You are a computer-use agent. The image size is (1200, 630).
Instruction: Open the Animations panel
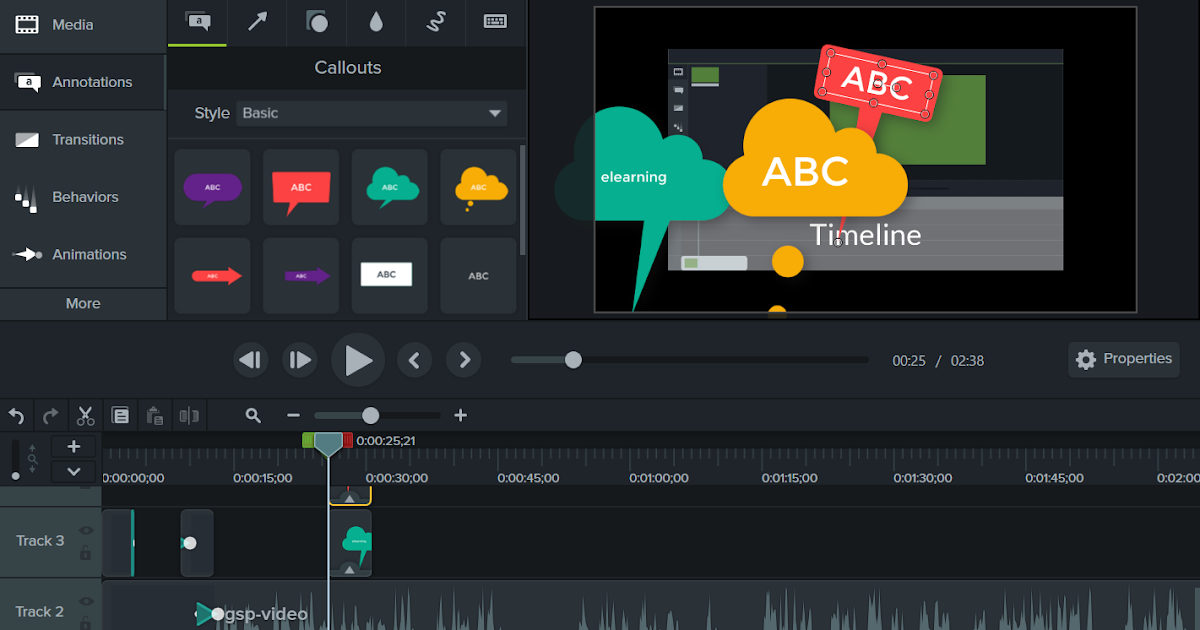83,255
